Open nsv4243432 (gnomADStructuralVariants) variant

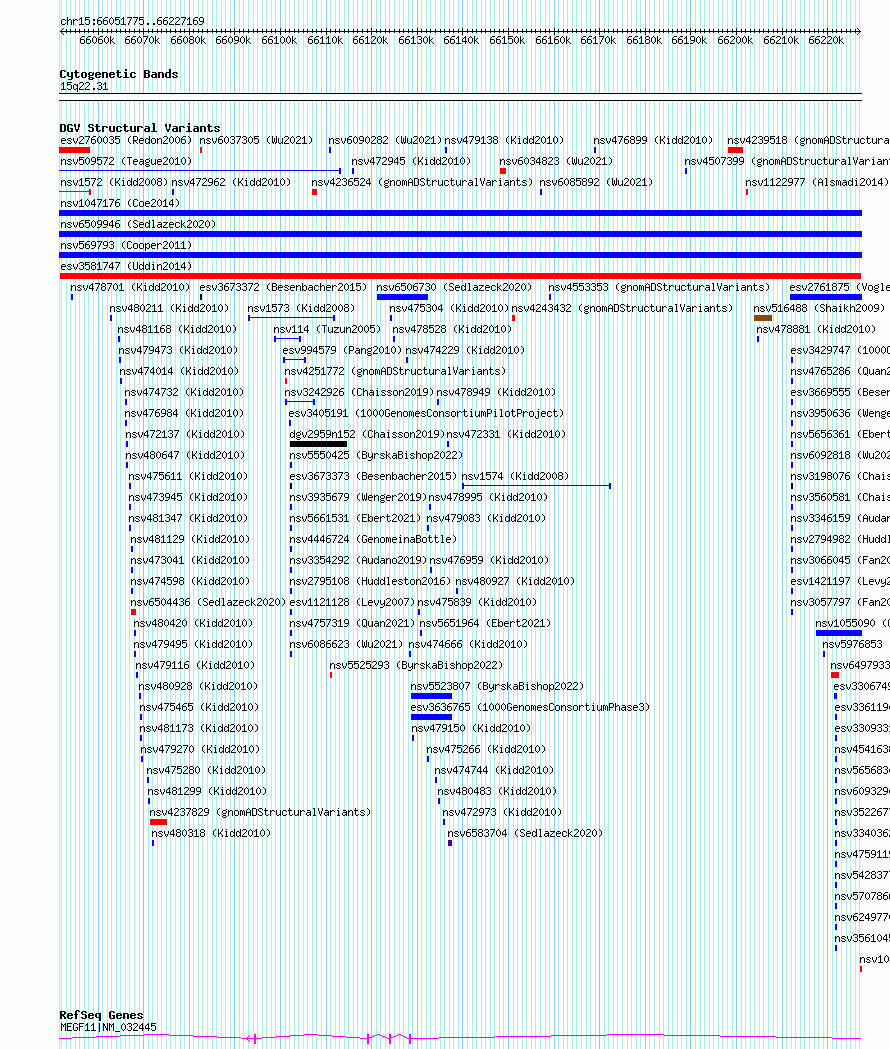click(622, 308)
